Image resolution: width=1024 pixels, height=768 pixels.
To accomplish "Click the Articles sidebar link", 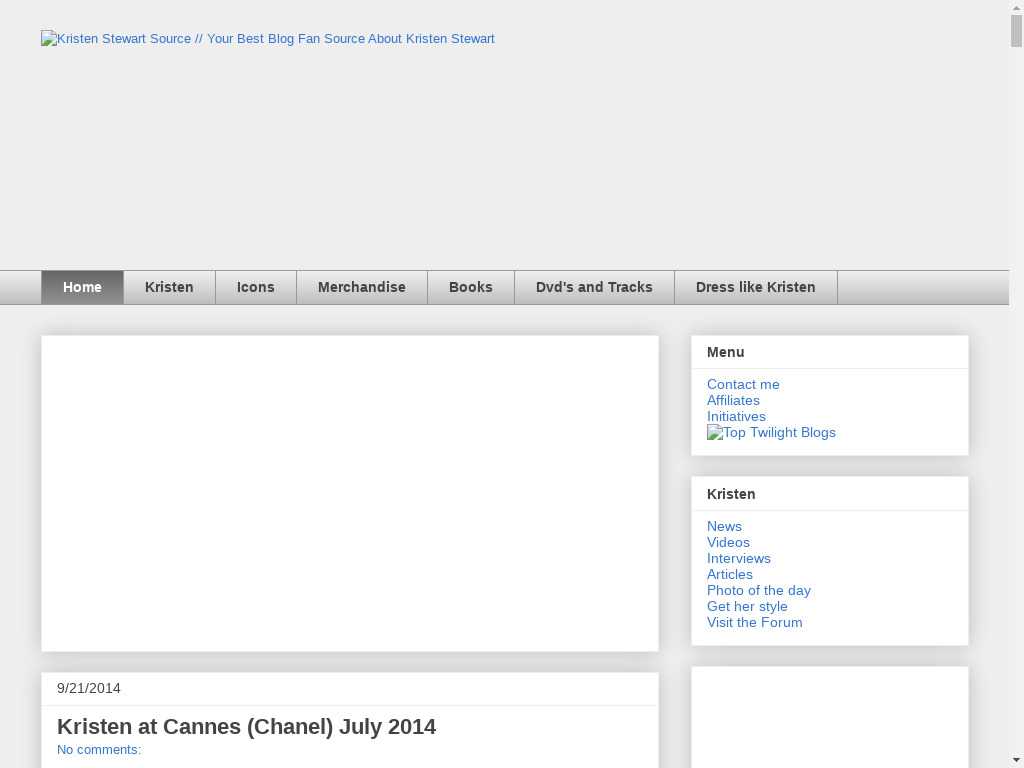I will click(730, 575).
